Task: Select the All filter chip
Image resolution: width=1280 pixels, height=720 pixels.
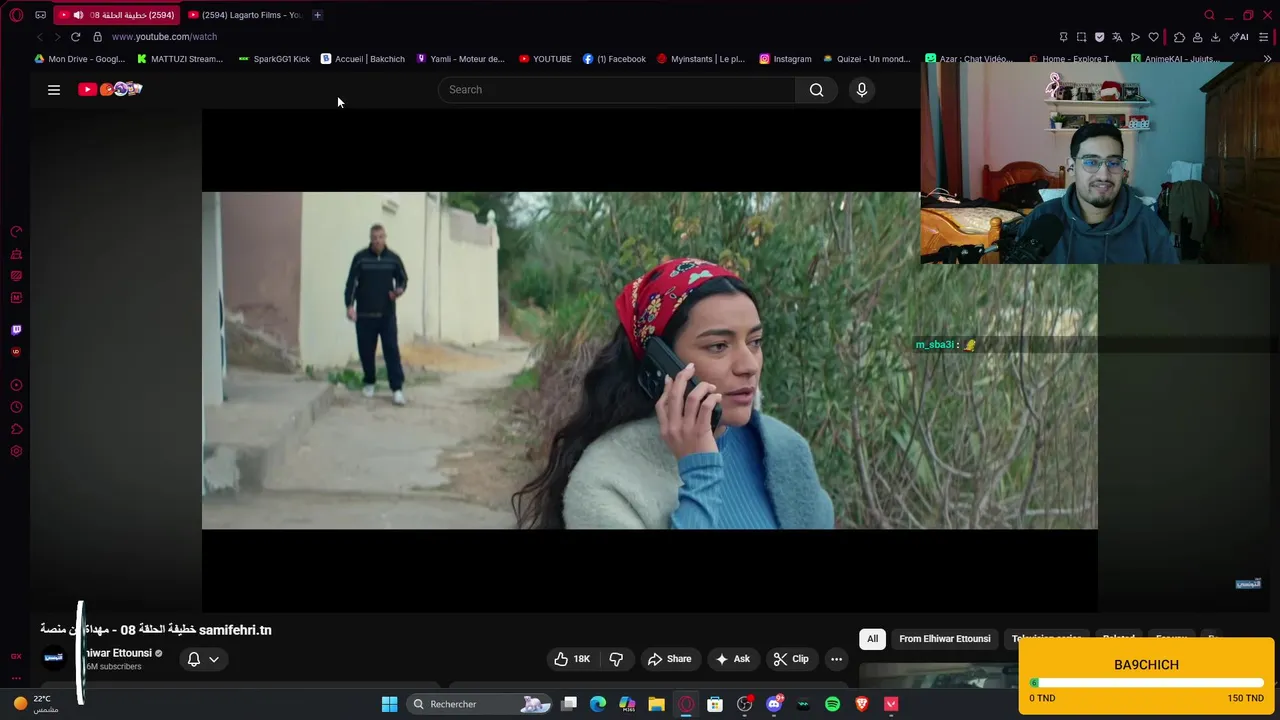Action: point(872,639)
